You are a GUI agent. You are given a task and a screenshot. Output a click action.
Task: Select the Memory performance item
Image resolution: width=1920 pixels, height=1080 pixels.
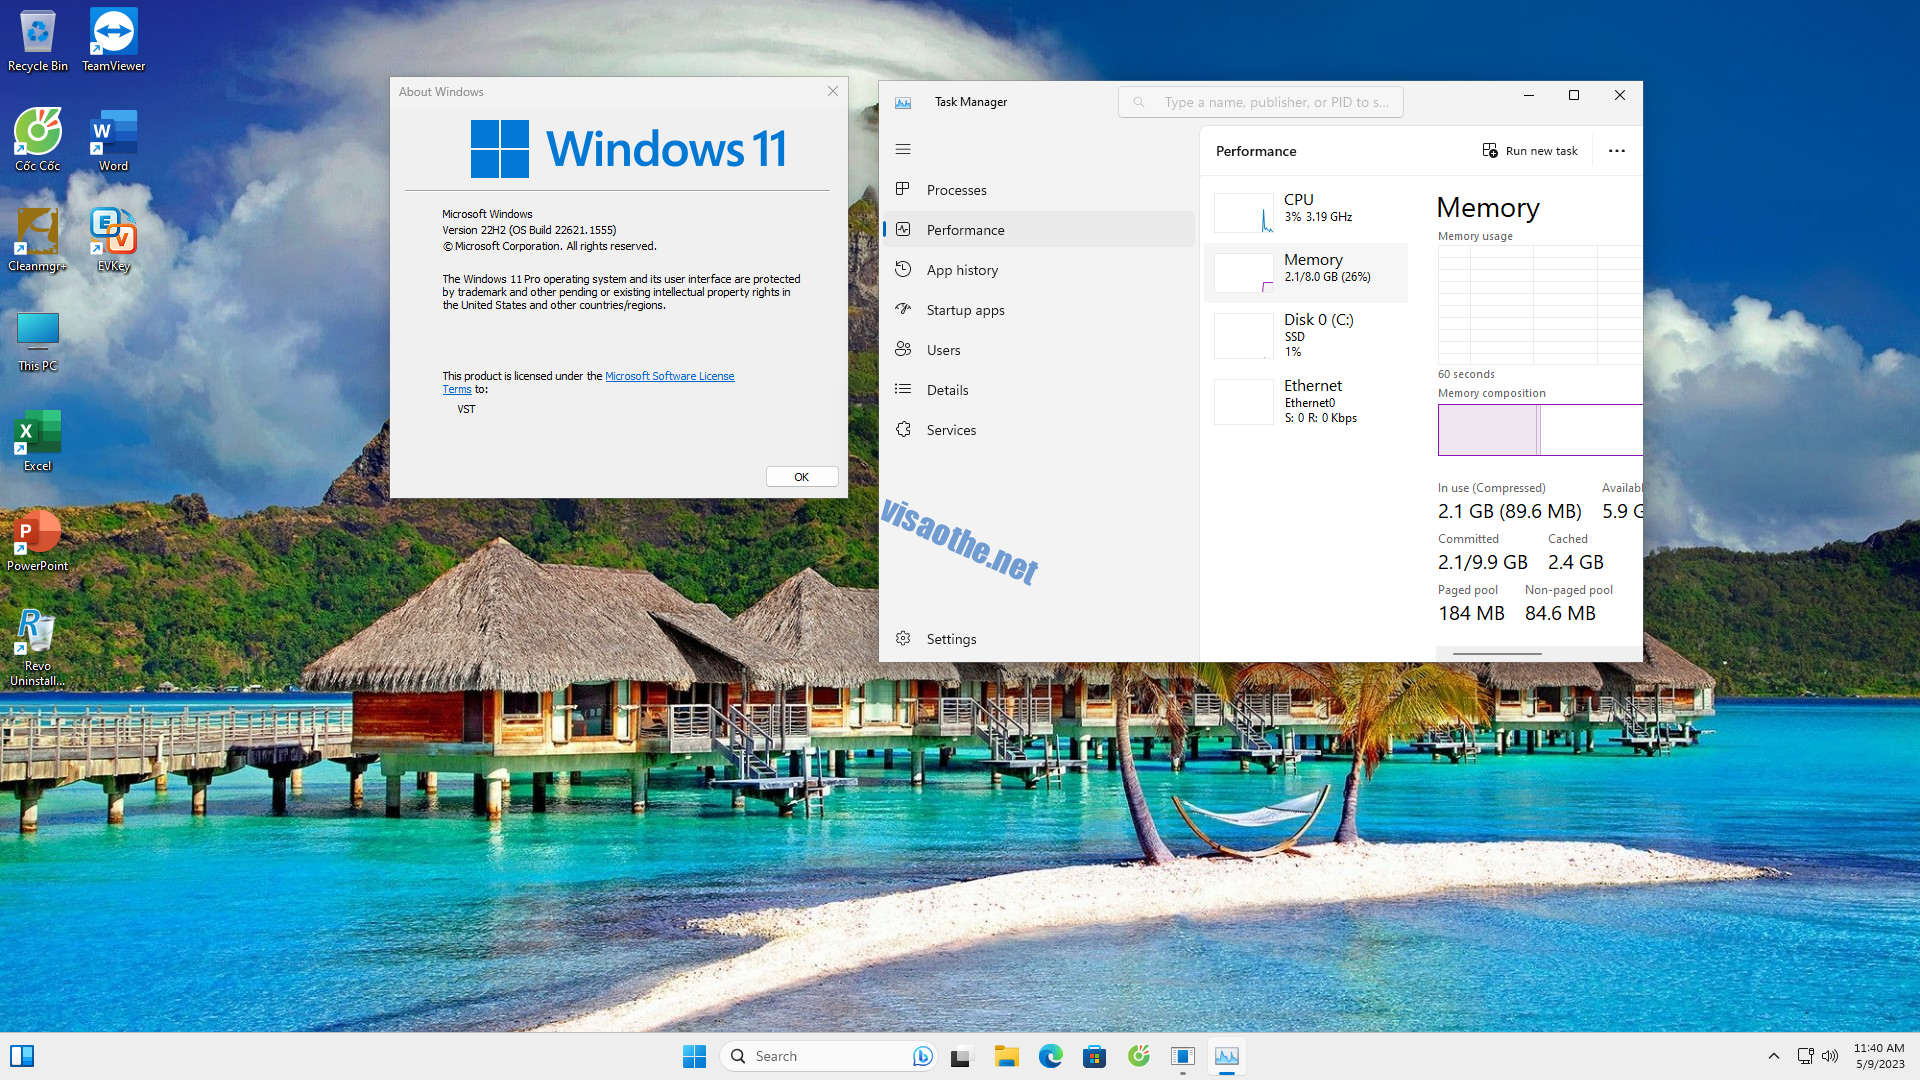[x=1307, y=272]
